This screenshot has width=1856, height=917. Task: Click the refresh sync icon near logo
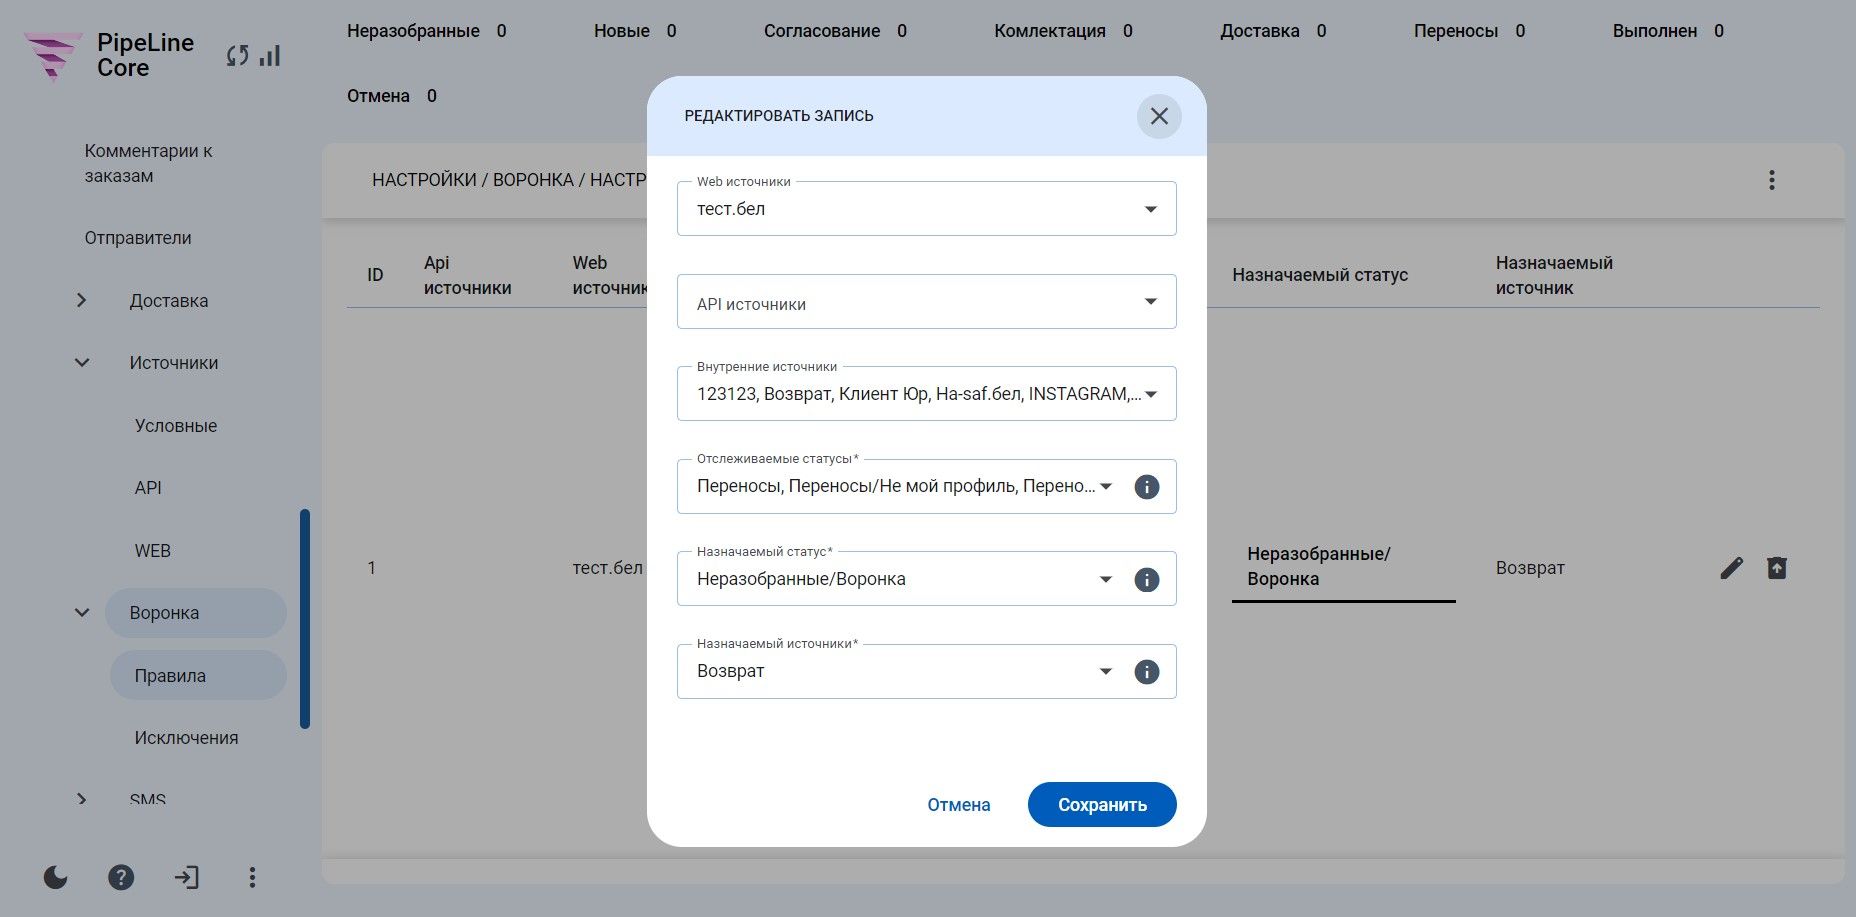237,56
